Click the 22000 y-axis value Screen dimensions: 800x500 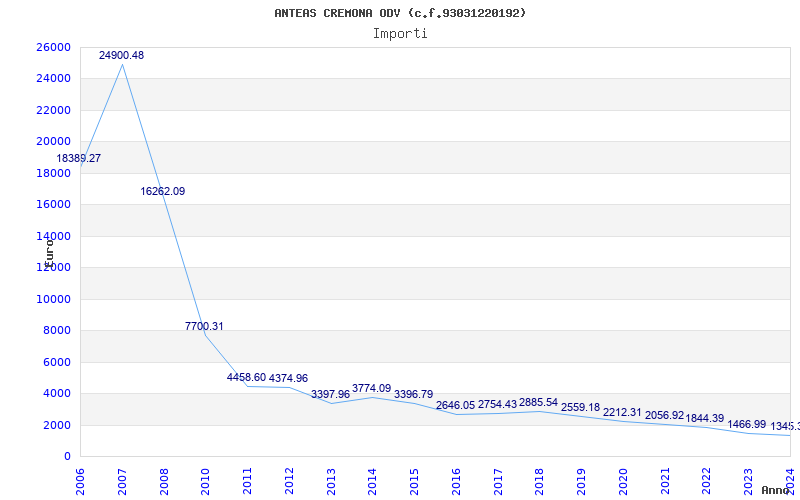(54, 110)
